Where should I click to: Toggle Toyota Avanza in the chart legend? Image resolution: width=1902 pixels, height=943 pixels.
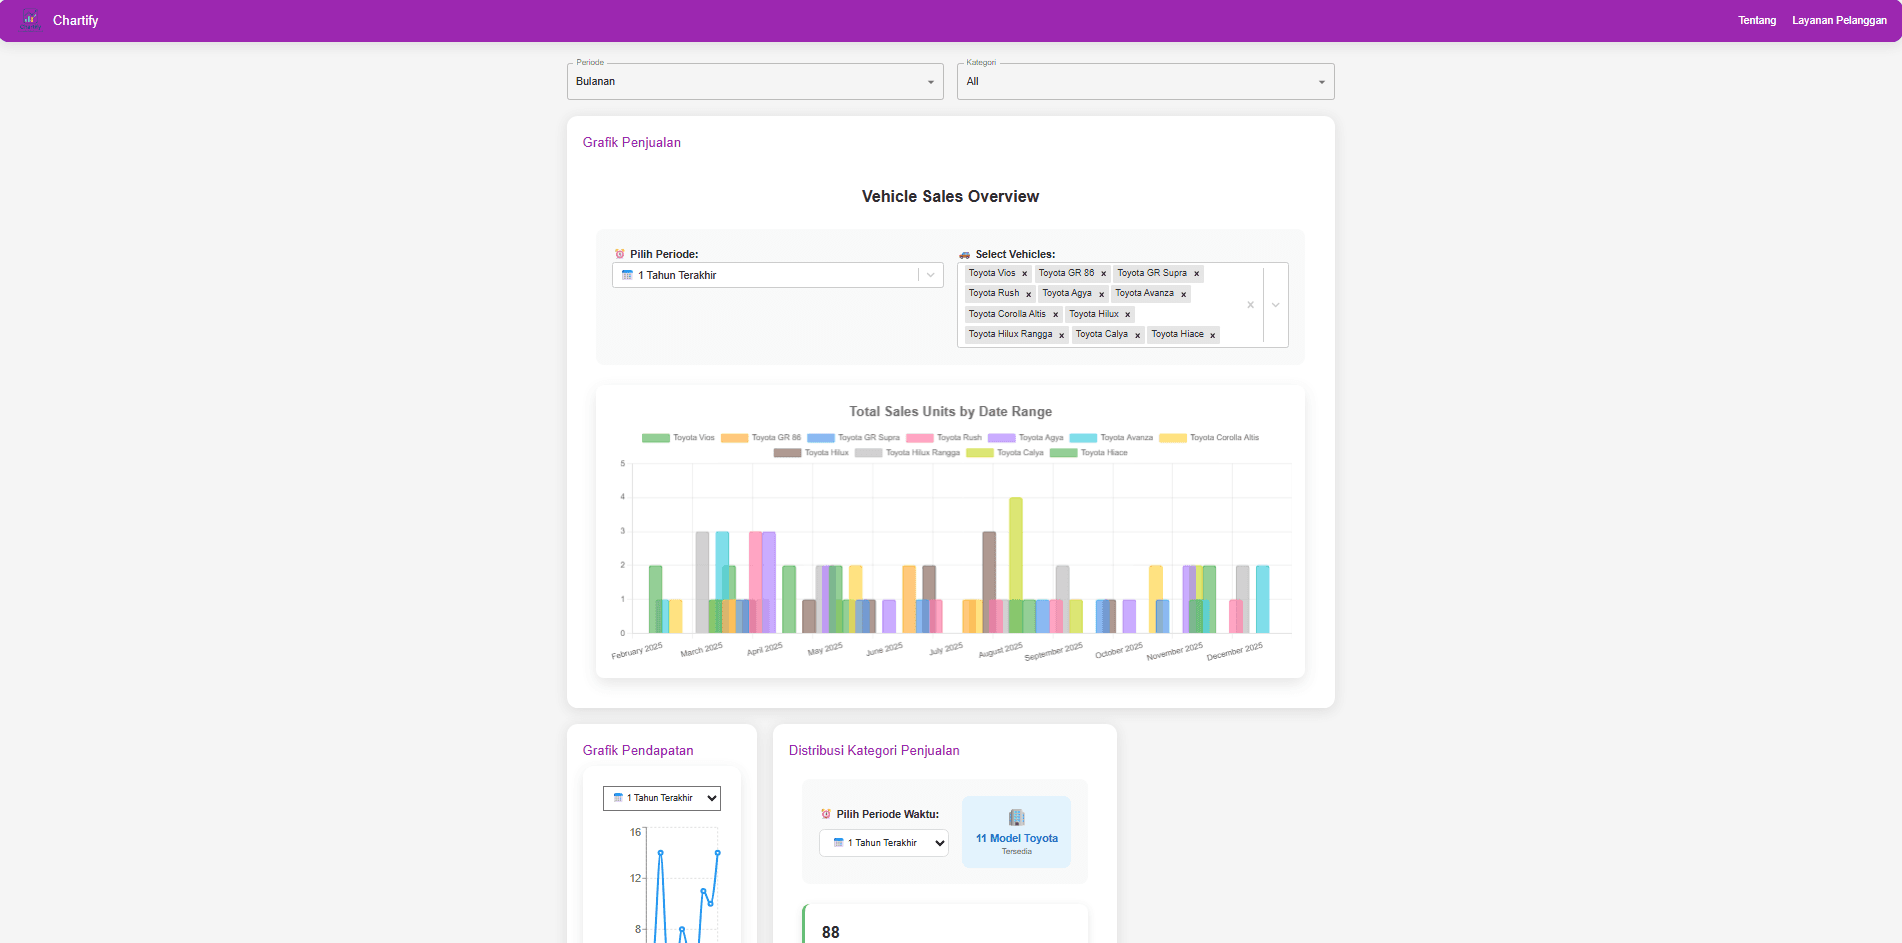(x=1111, y=438)
